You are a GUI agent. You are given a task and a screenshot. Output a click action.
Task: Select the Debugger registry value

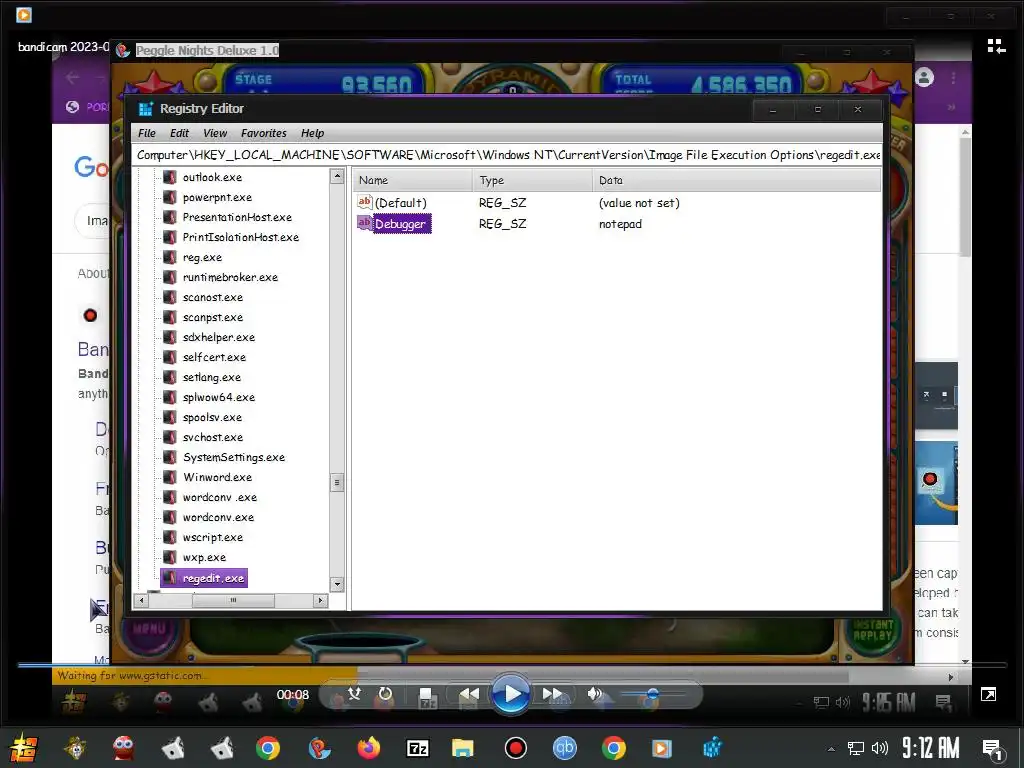point(400,224)
